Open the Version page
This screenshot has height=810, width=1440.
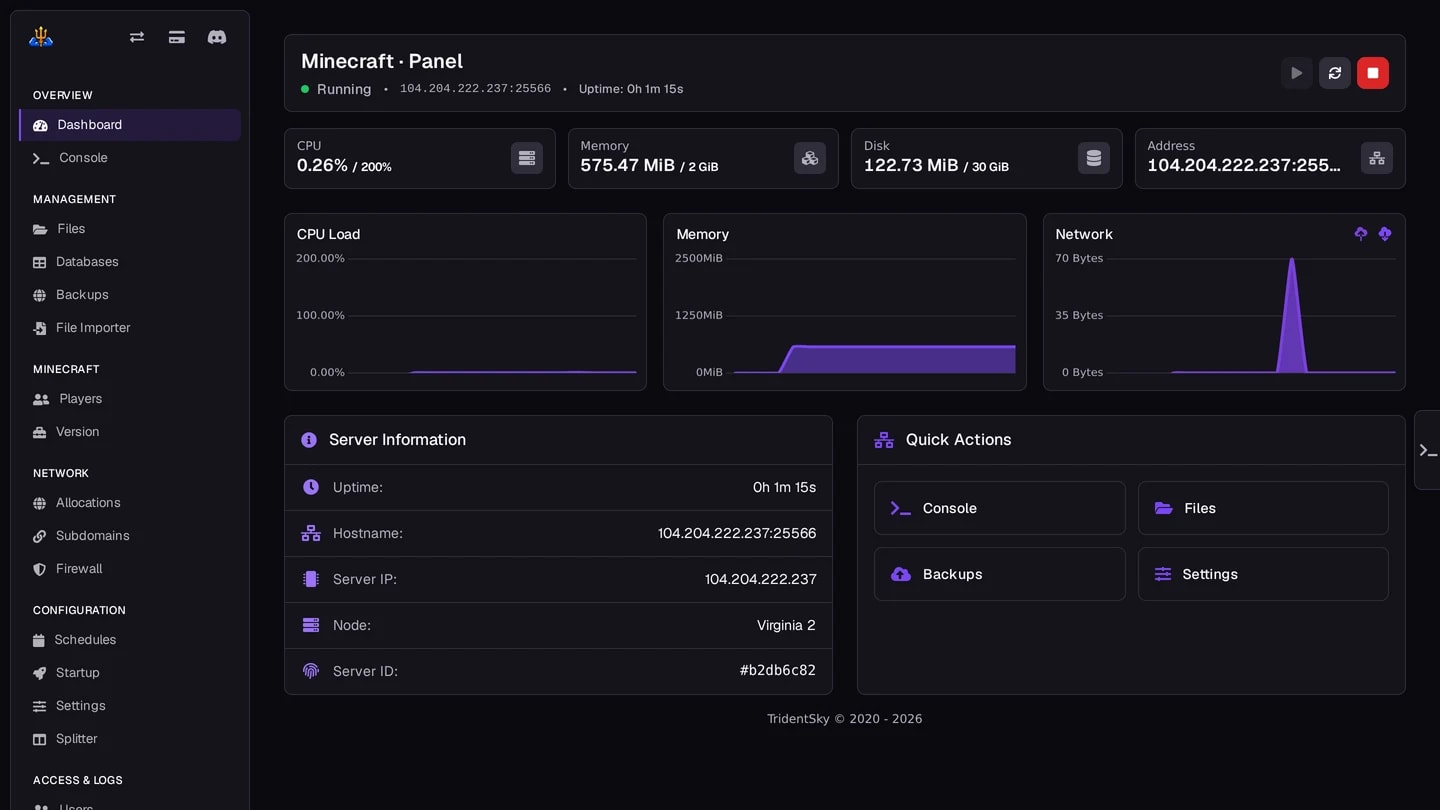coord(130,432)
